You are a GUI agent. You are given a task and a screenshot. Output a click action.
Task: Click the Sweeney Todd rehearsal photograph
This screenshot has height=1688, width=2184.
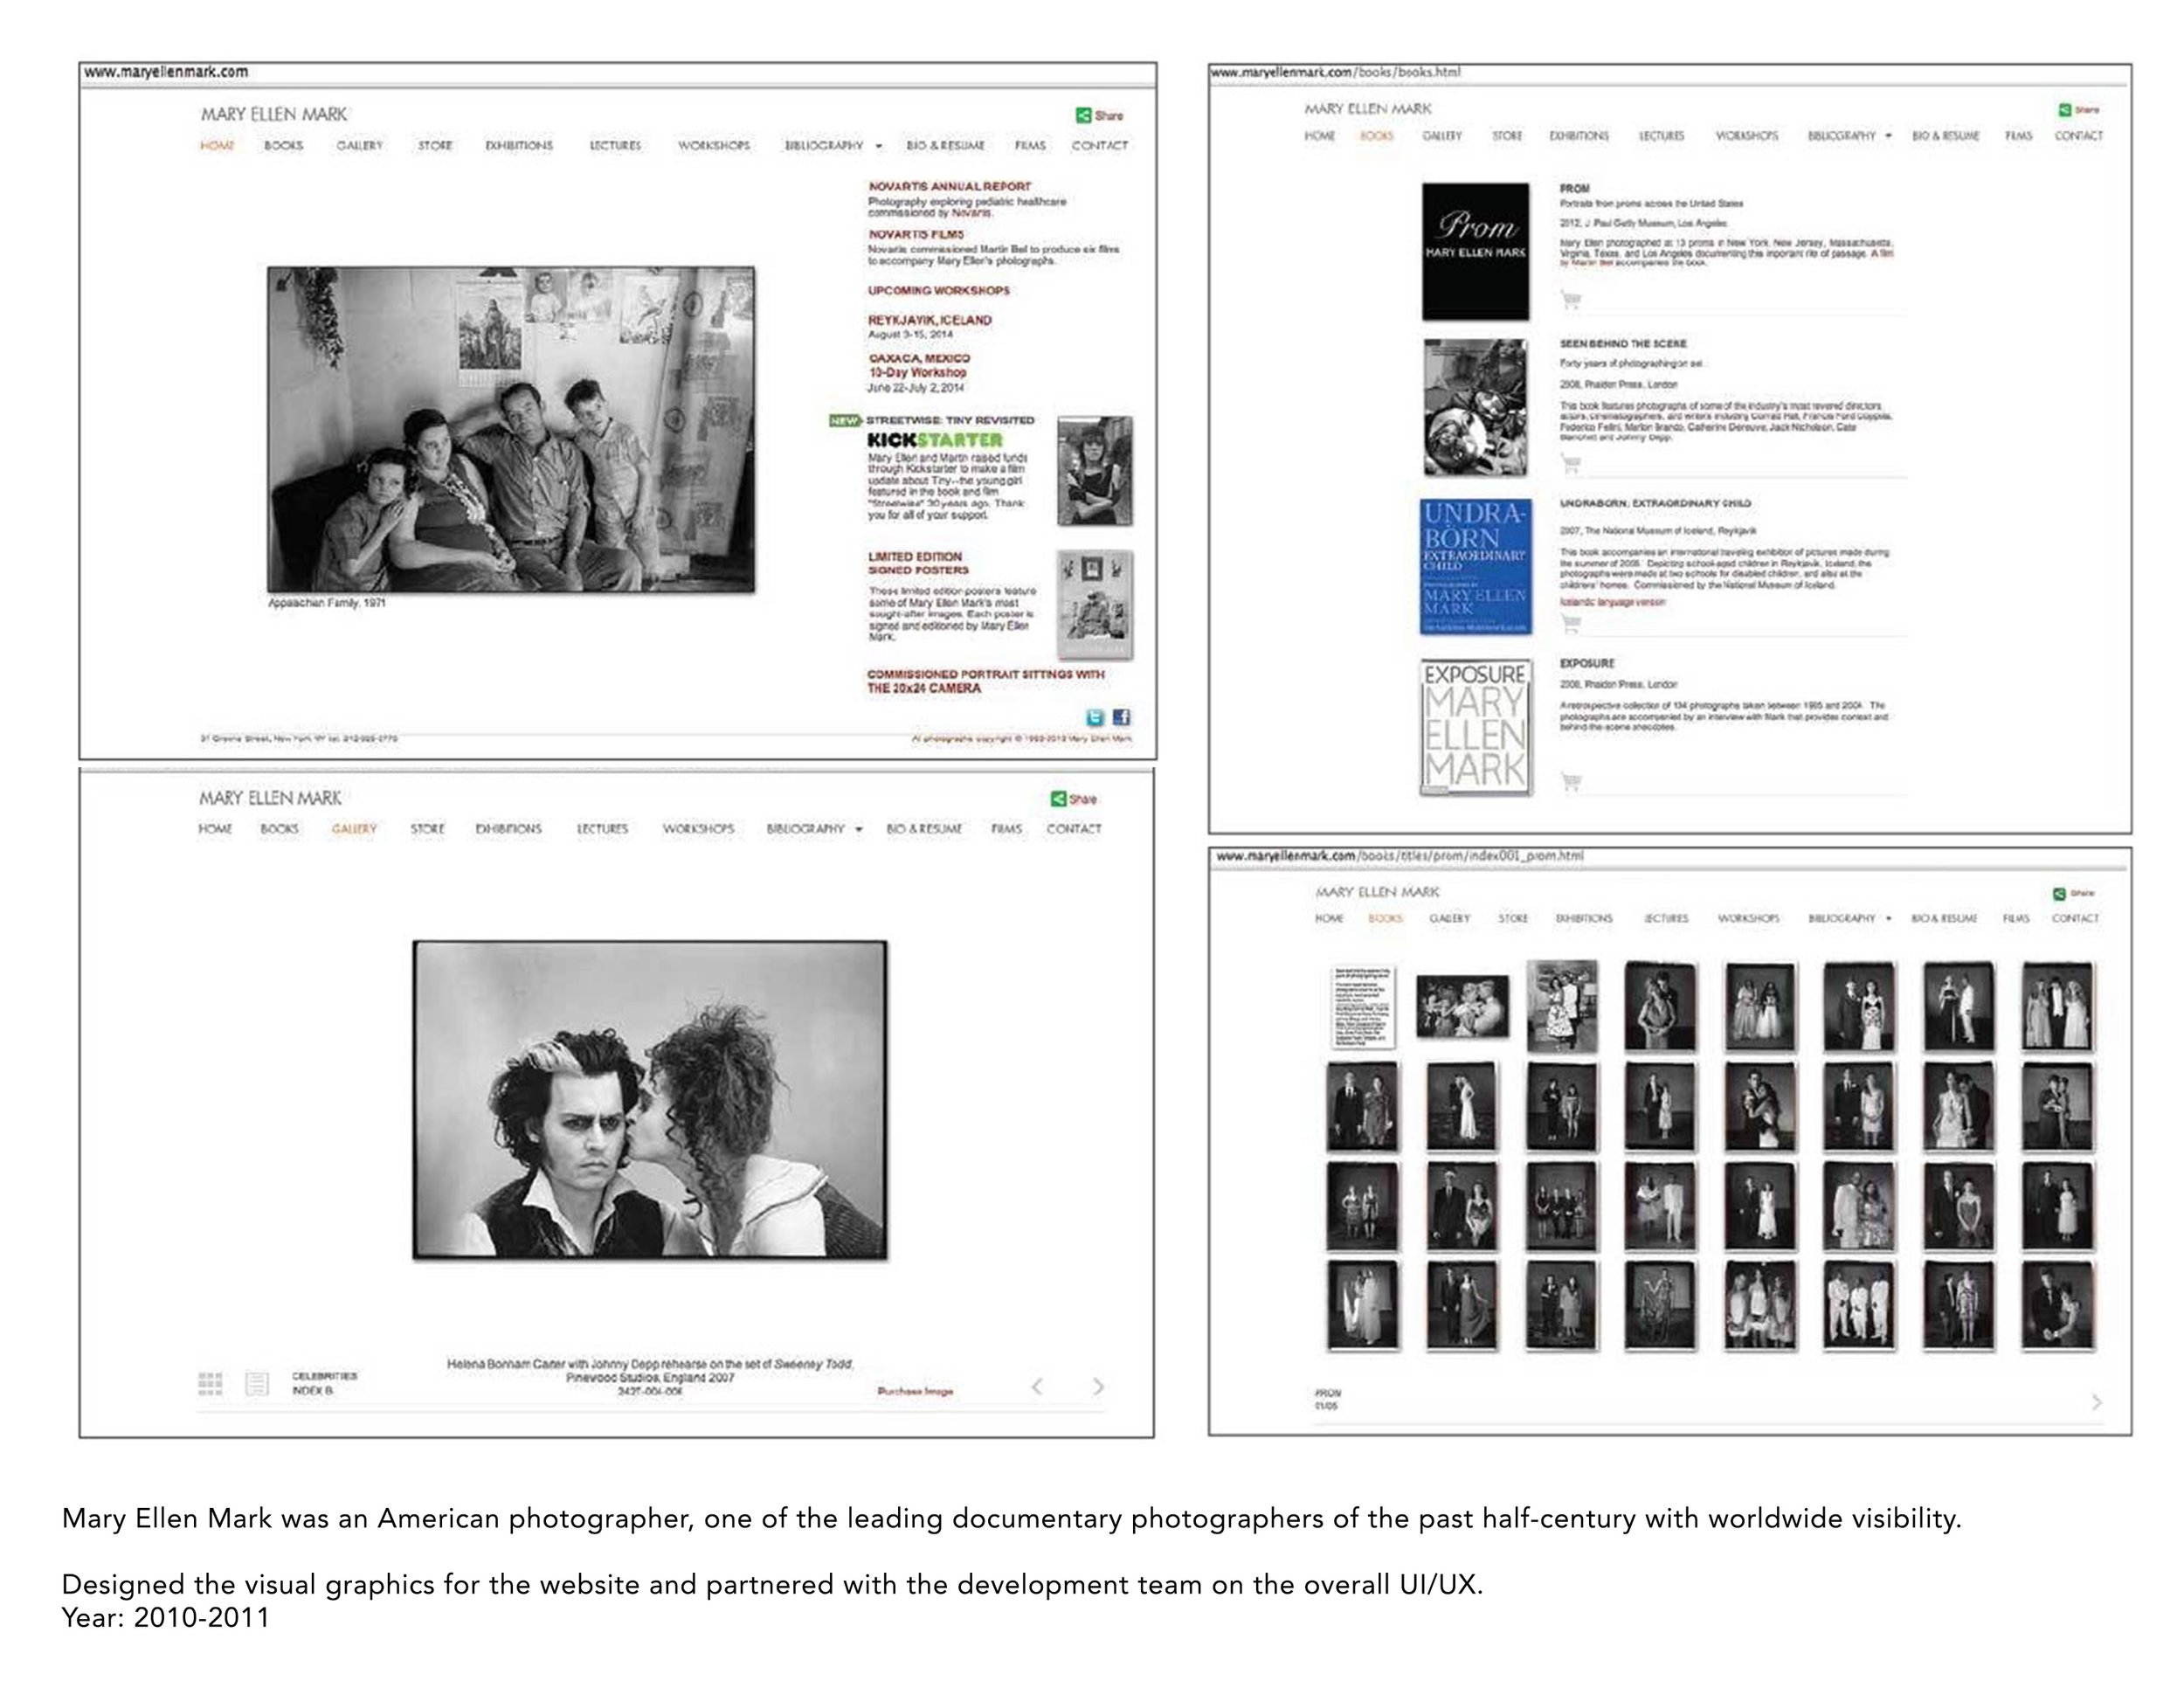coord(650,1100)
